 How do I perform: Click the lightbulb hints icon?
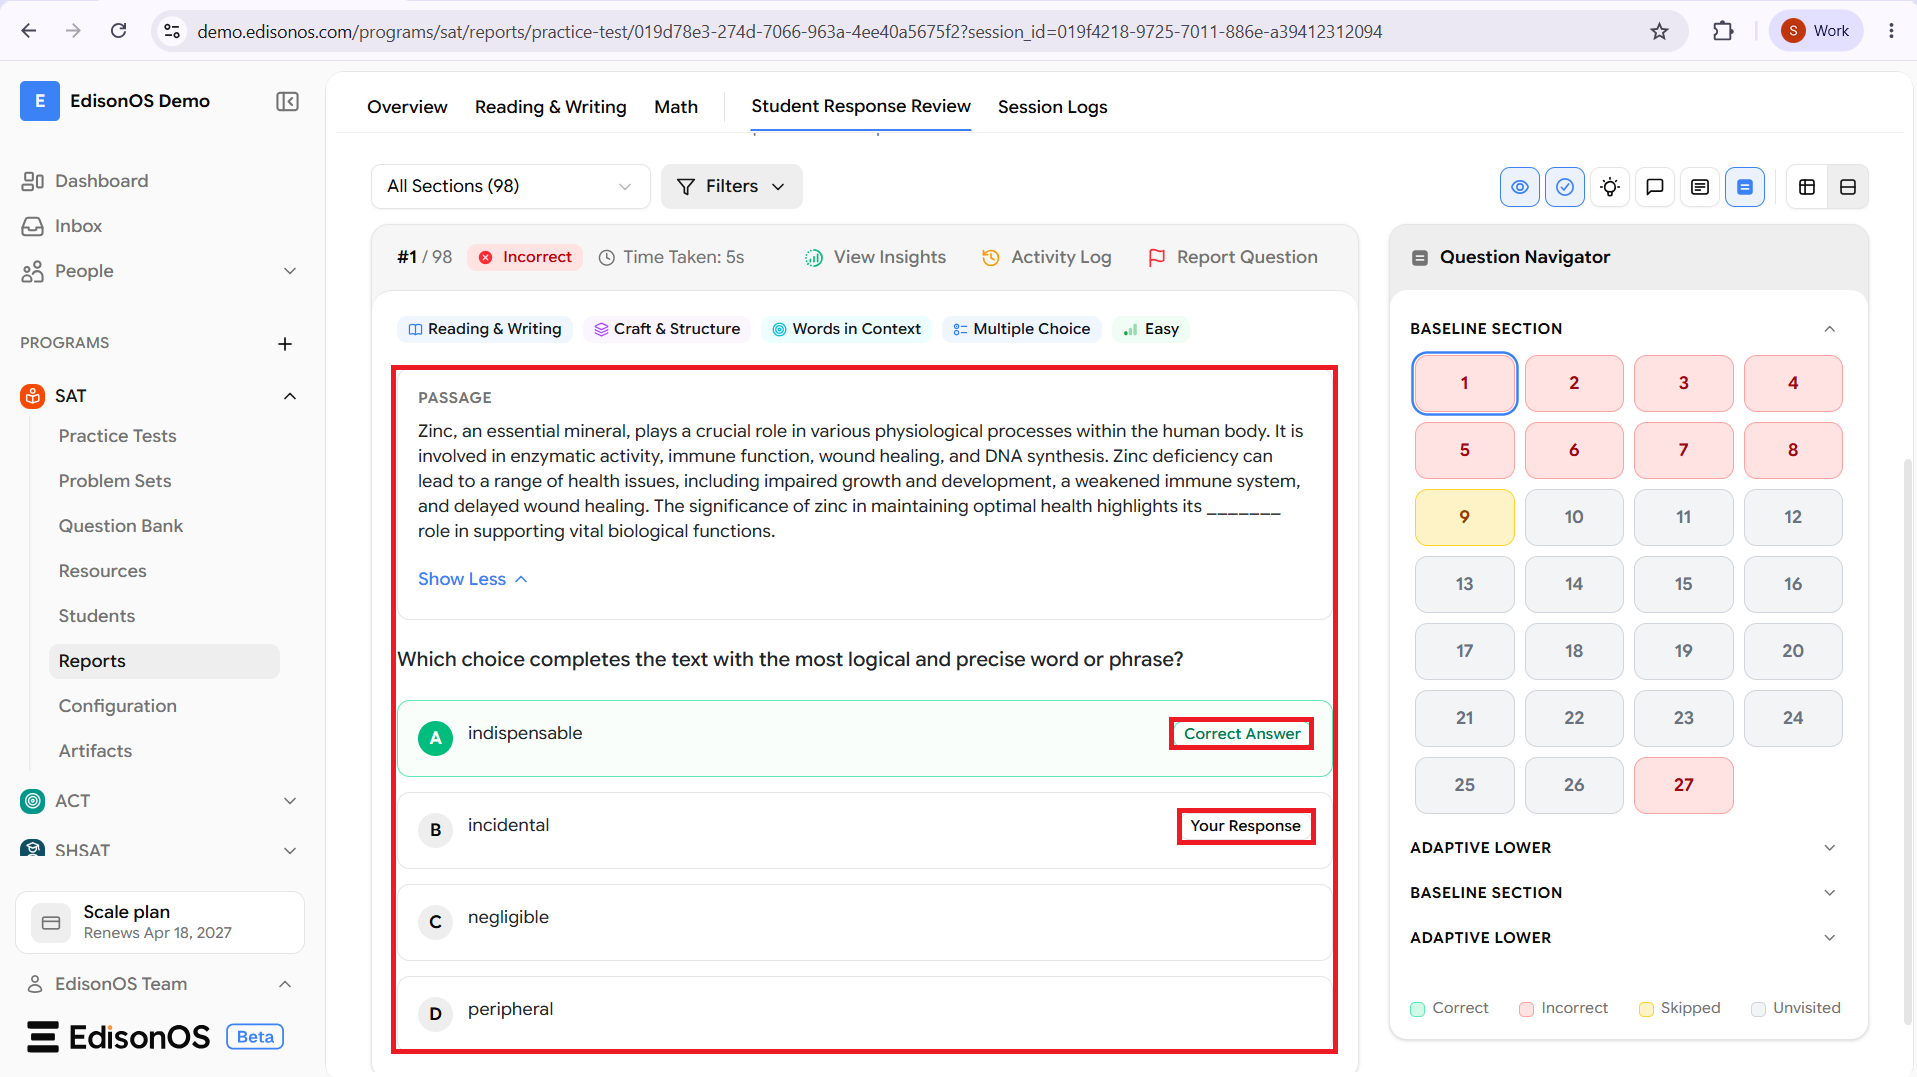point(1609,187)
